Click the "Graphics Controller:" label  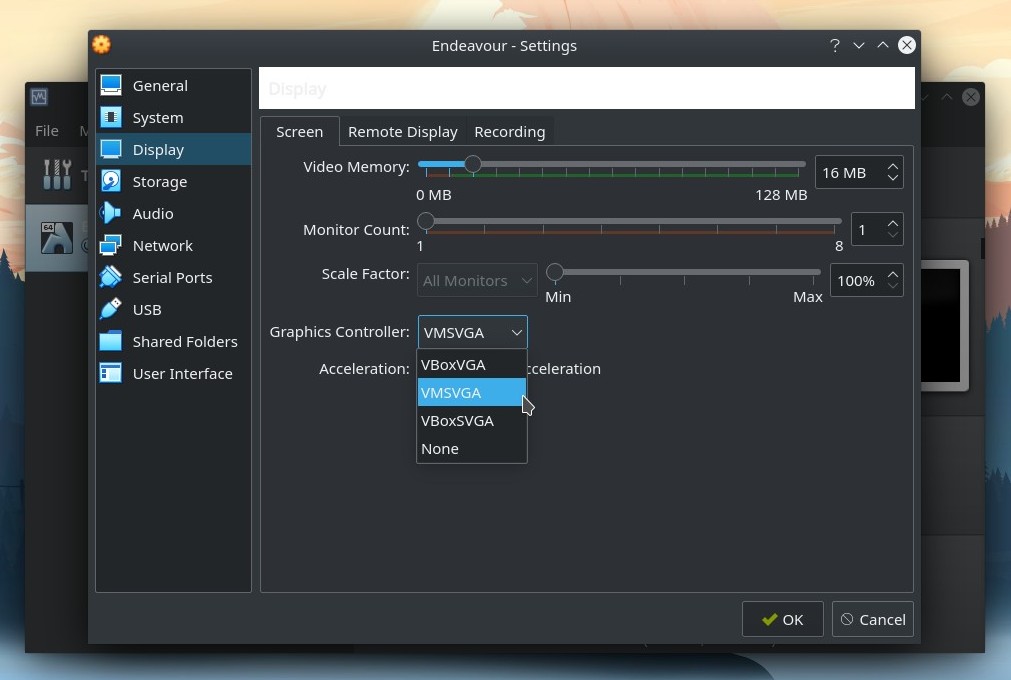coord(339,332)
